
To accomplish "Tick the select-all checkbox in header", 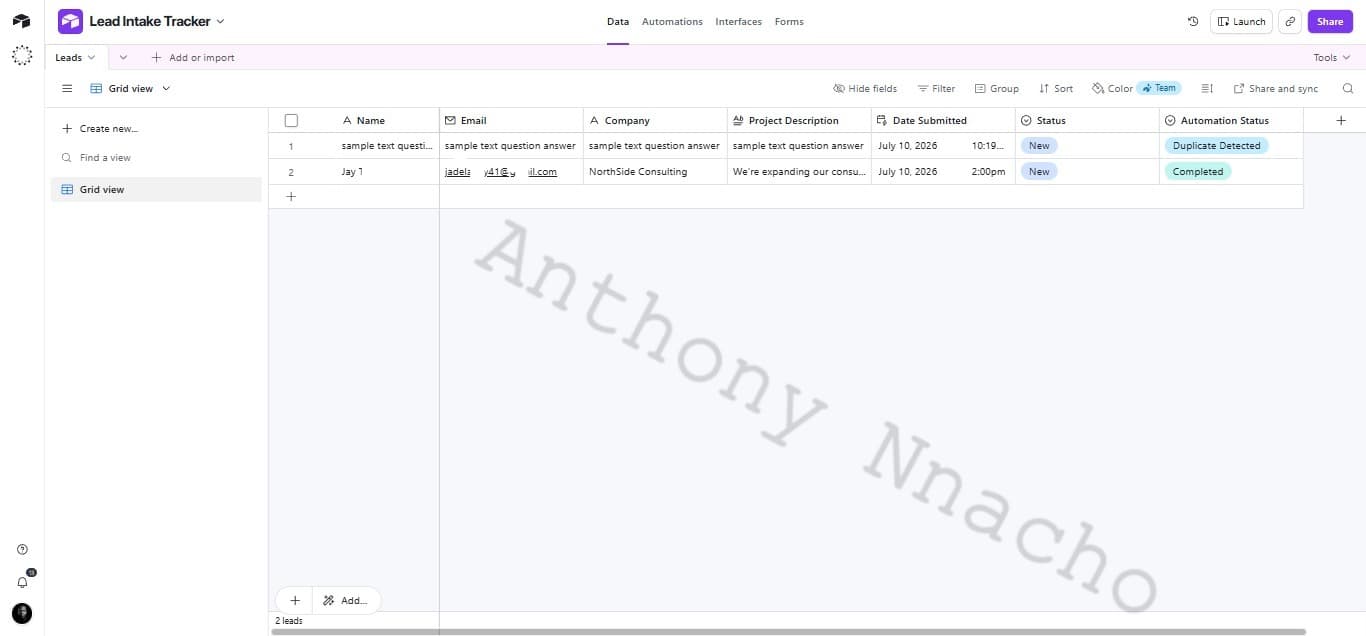I will [291, 120].
